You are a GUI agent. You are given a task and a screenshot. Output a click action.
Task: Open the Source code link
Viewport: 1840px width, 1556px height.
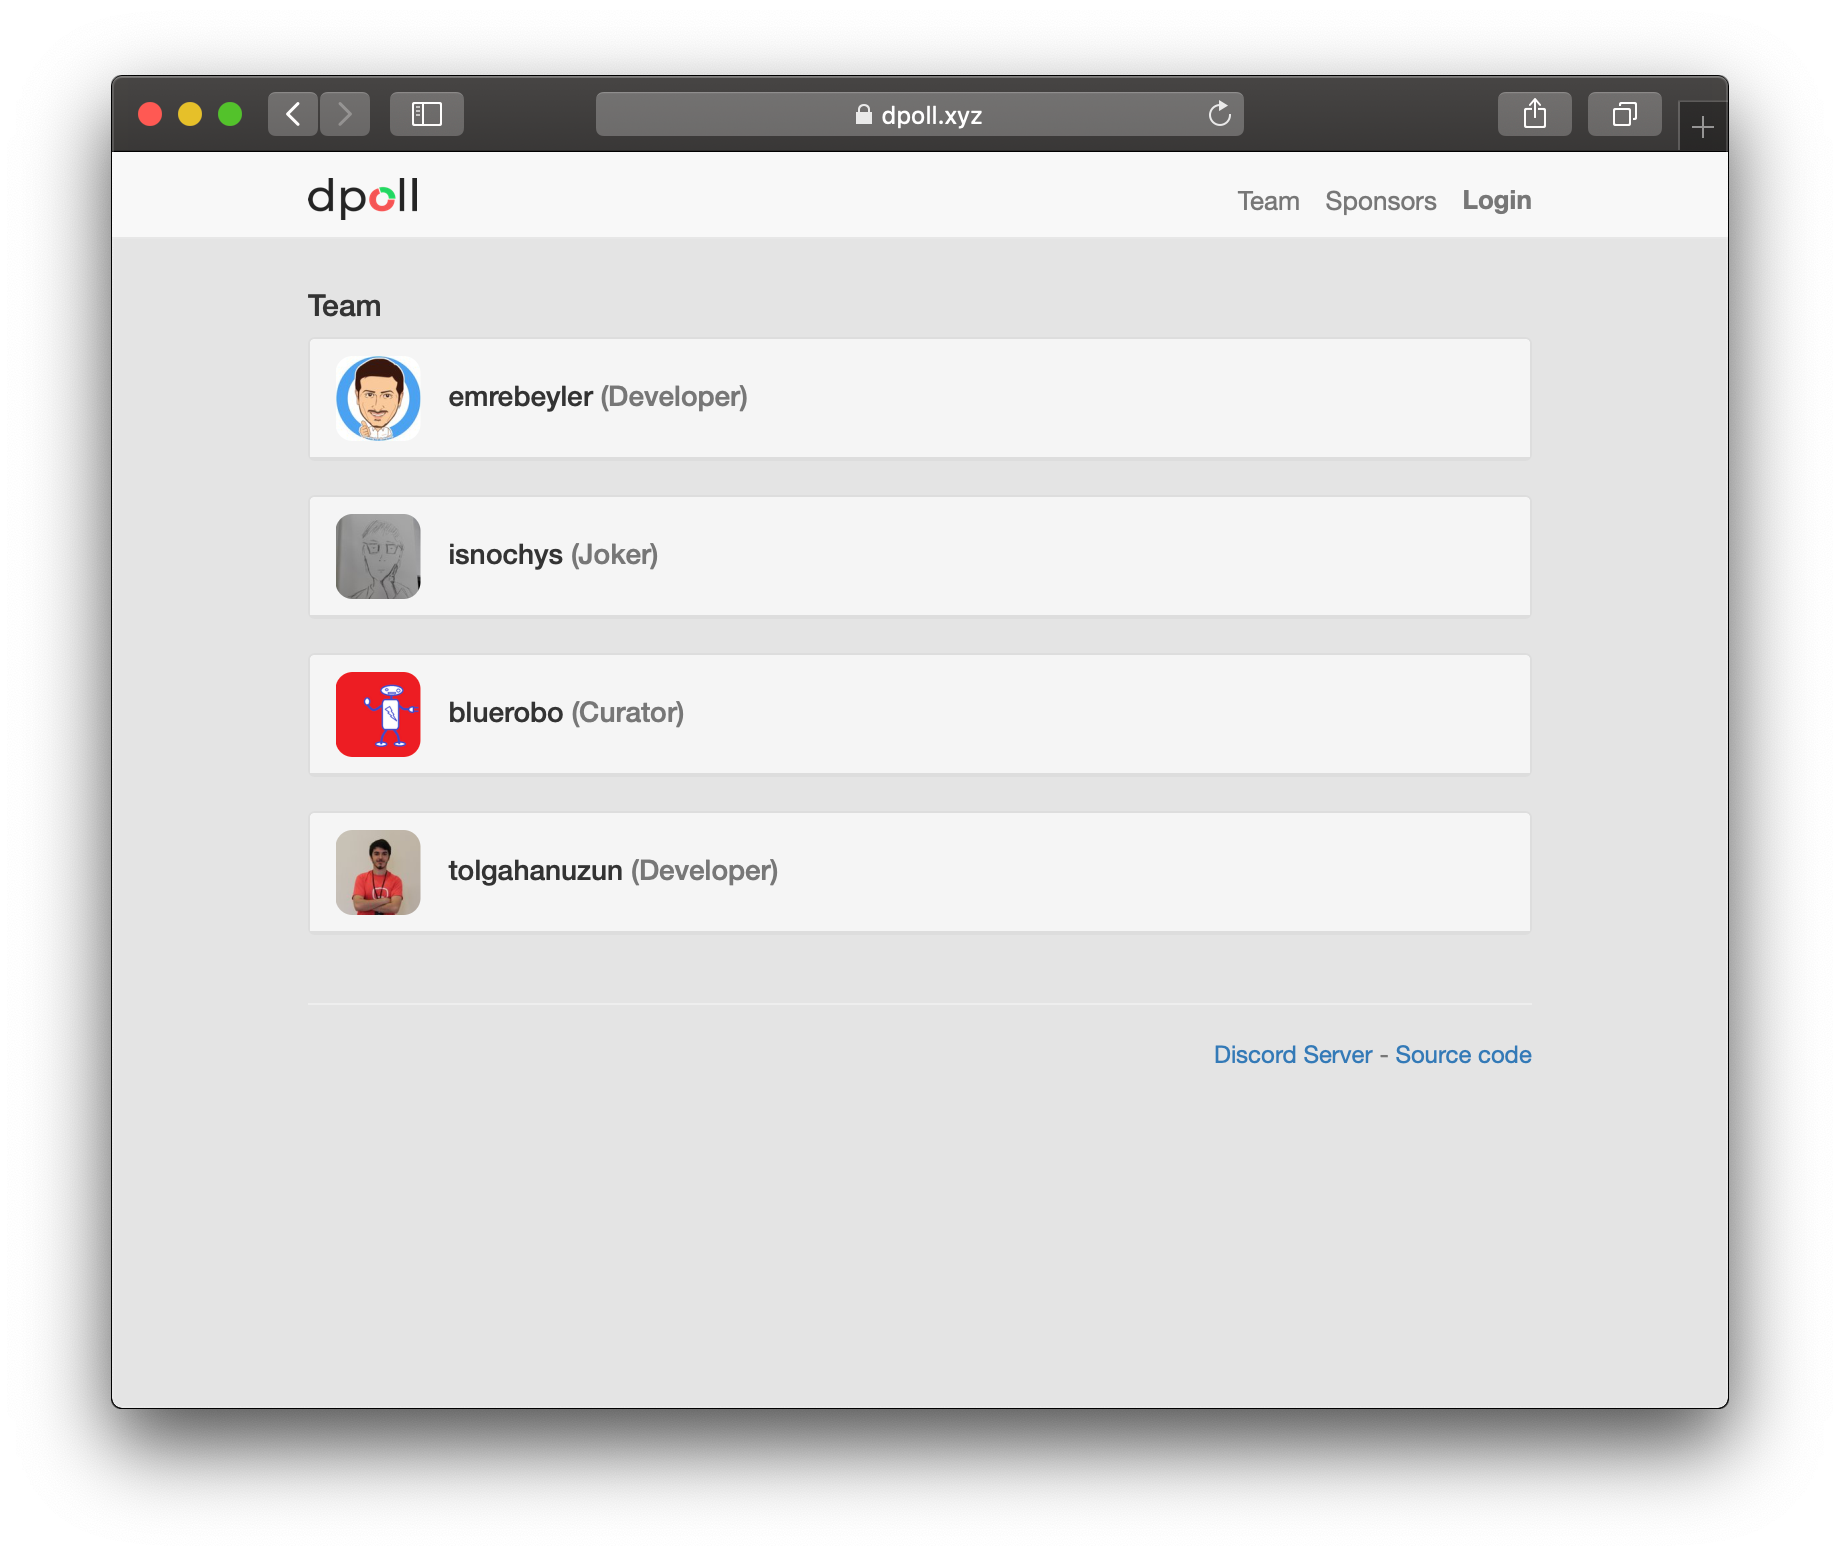pos(1464,1055)
